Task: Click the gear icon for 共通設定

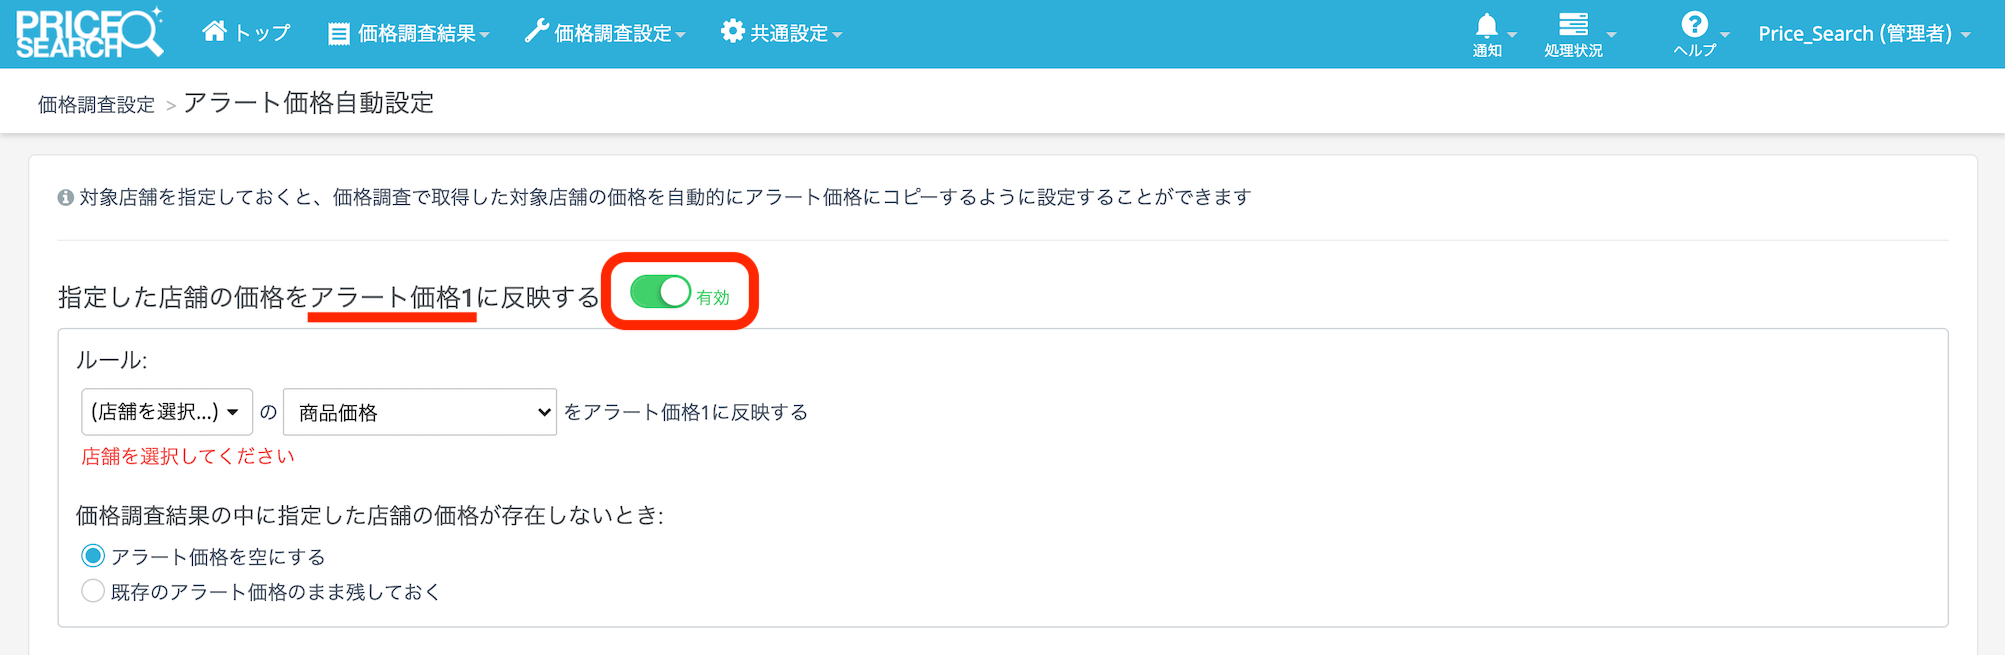Action: pos(733,32)
